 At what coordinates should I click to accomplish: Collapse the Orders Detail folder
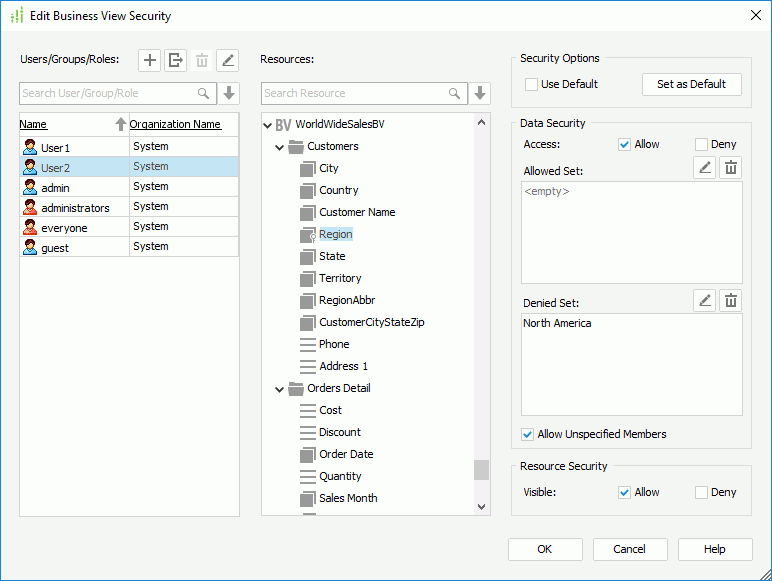(280, 389)
